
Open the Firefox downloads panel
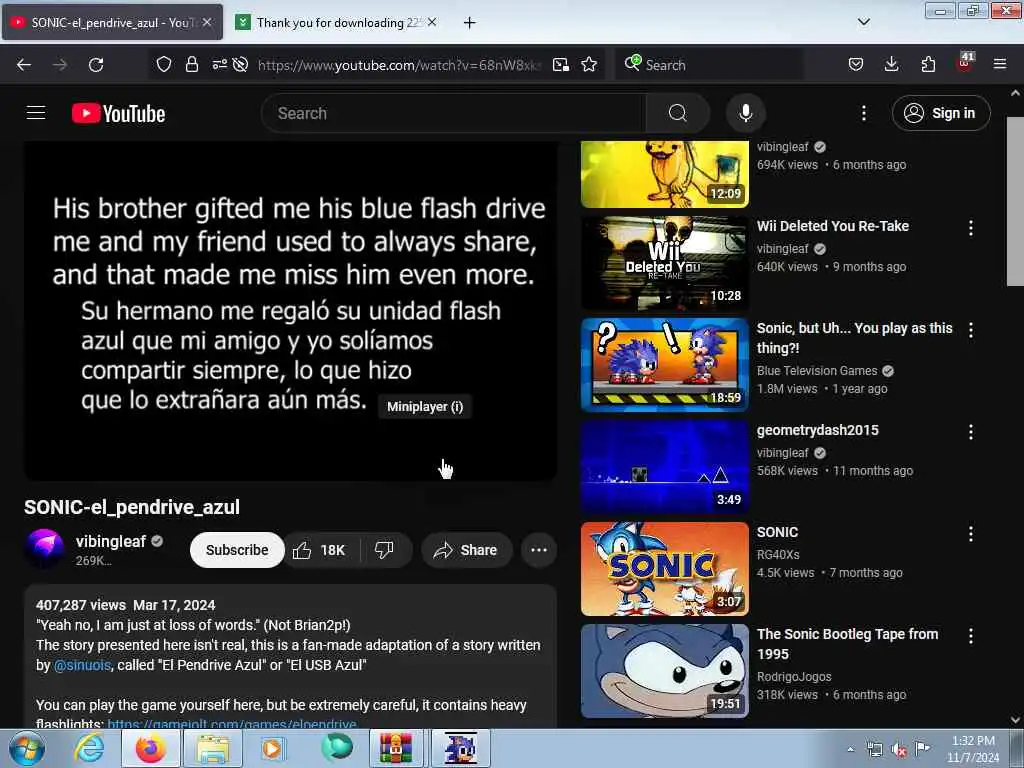[891, 64]
